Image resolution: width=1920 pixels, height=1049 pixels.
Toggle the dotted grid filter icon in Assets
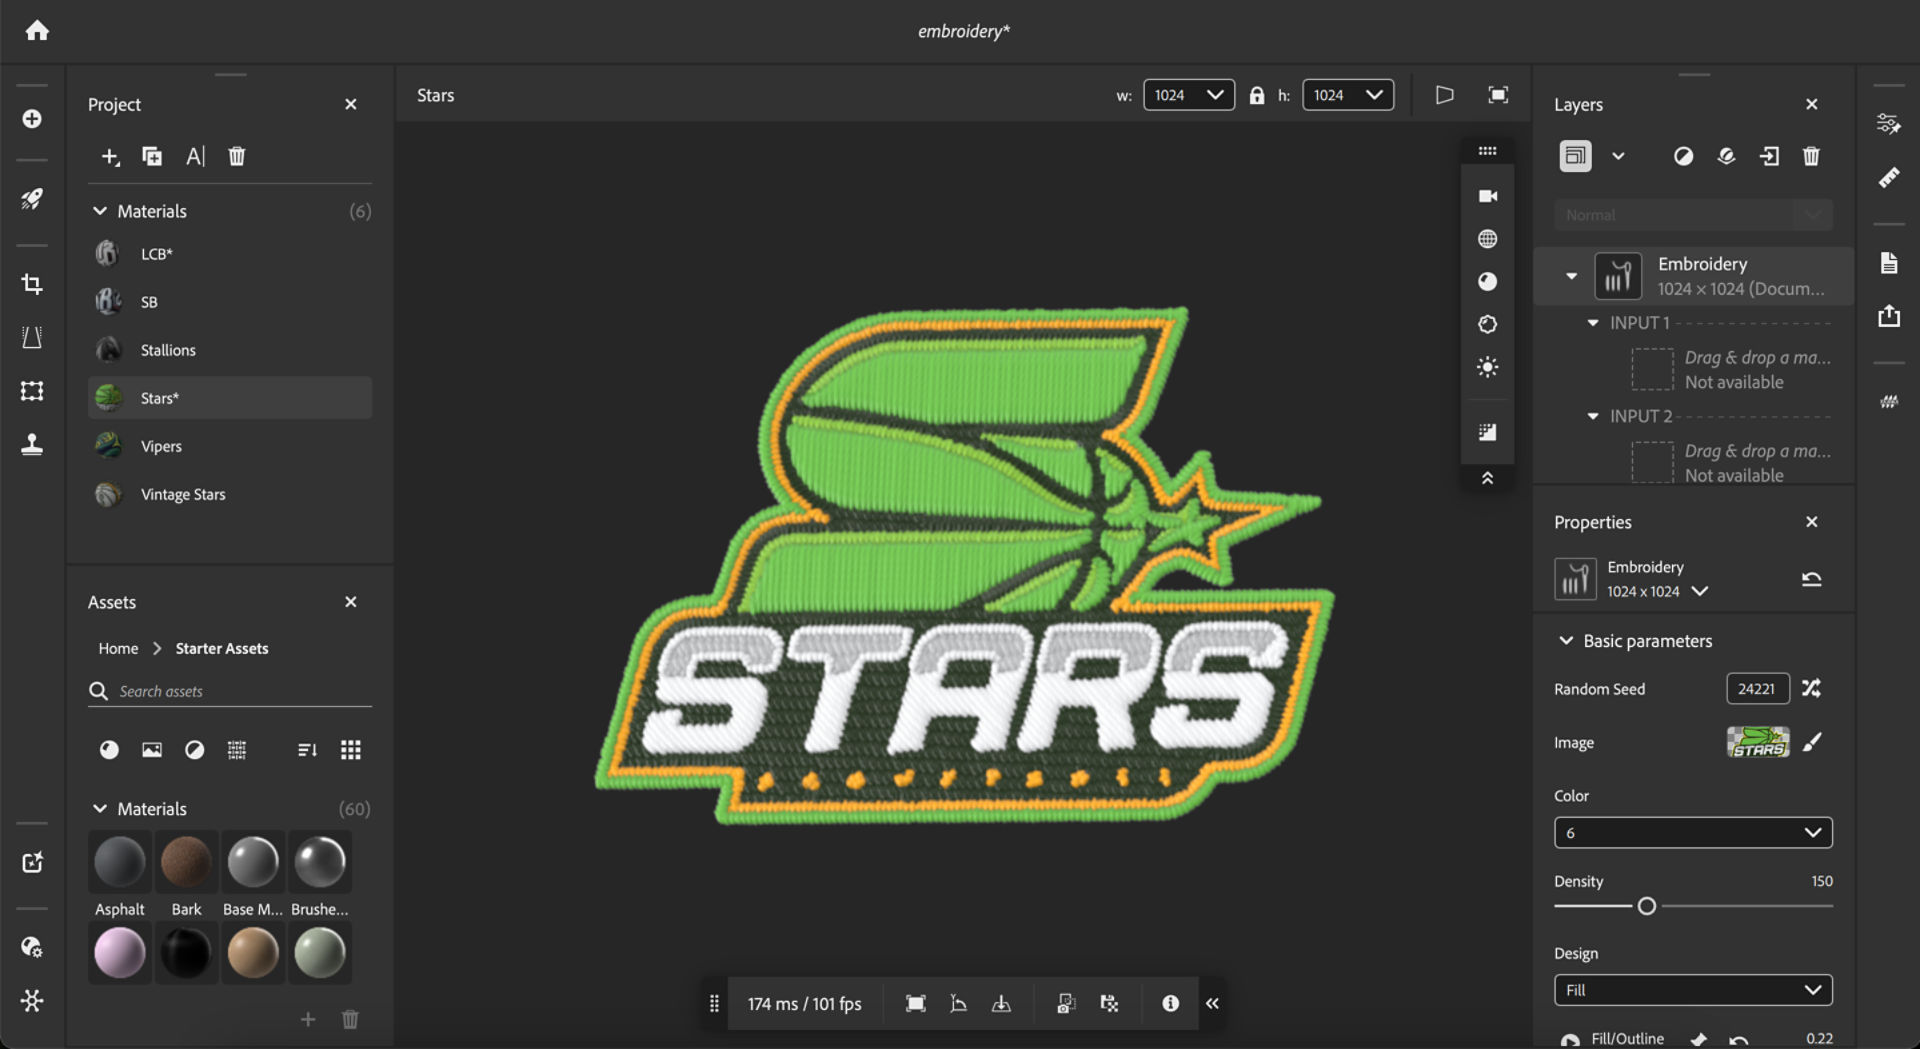tap(237, 750)
